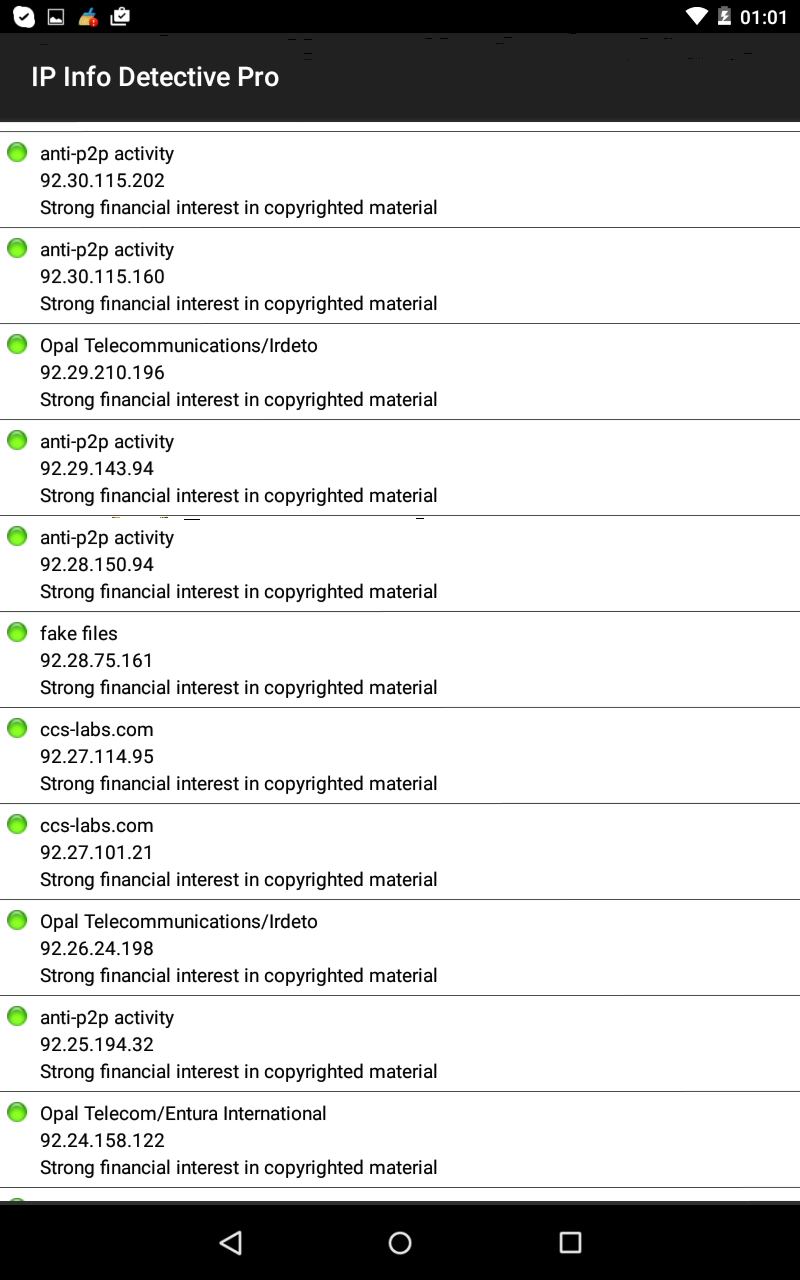Select Opal Telecommunications/Irdeto entry 92.26.24.198
Screen dimensions: 800x1280
(x=400, y=948)
